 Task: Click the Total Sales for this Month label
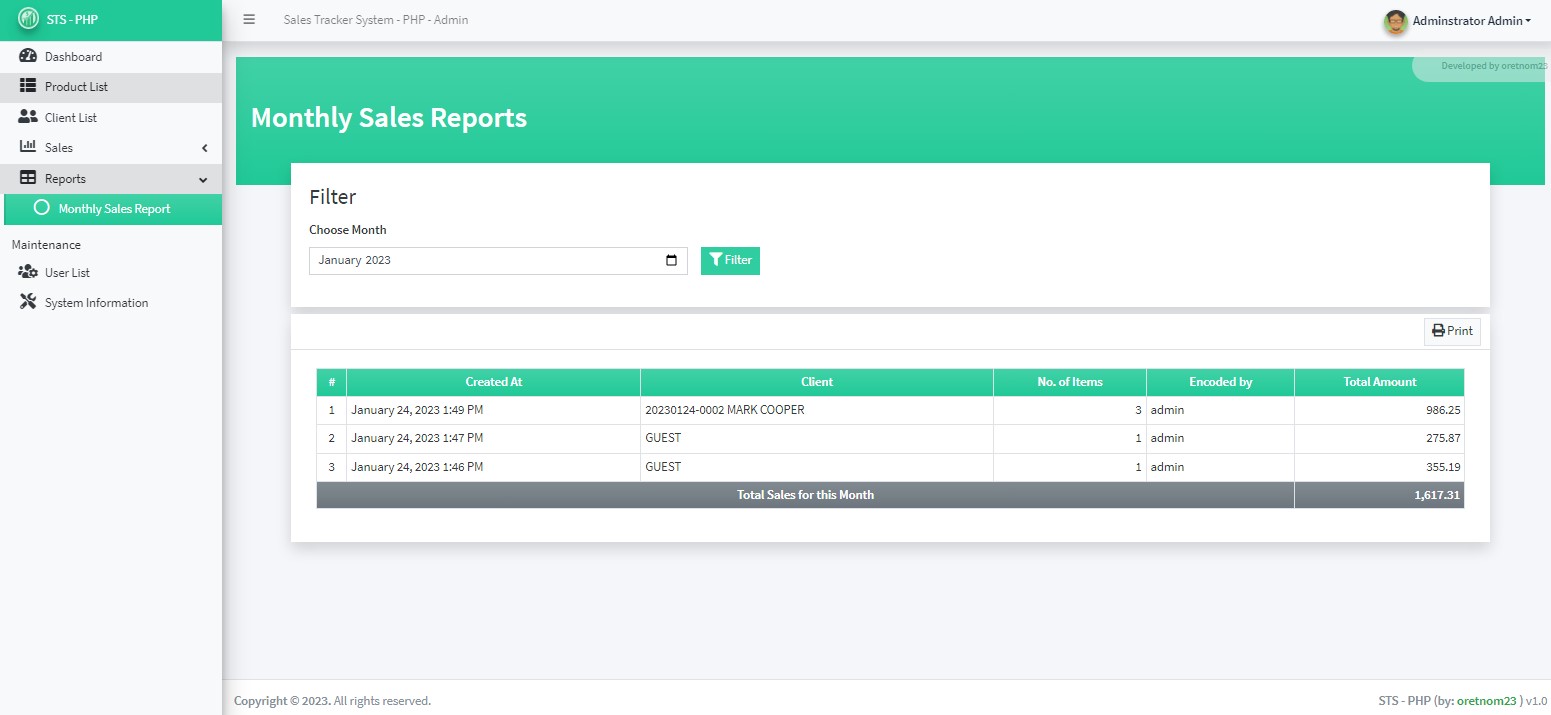[805, 495]
